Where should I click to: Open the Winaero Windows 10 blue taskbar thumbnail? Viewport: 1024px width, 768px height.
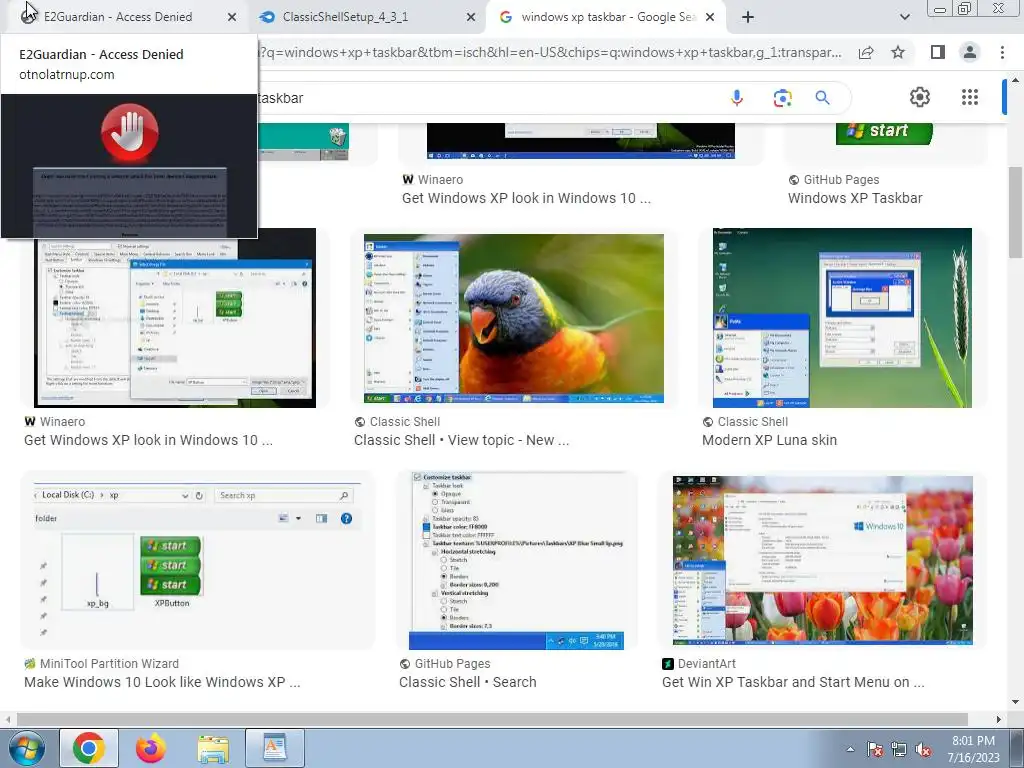[x=581, y=141]
